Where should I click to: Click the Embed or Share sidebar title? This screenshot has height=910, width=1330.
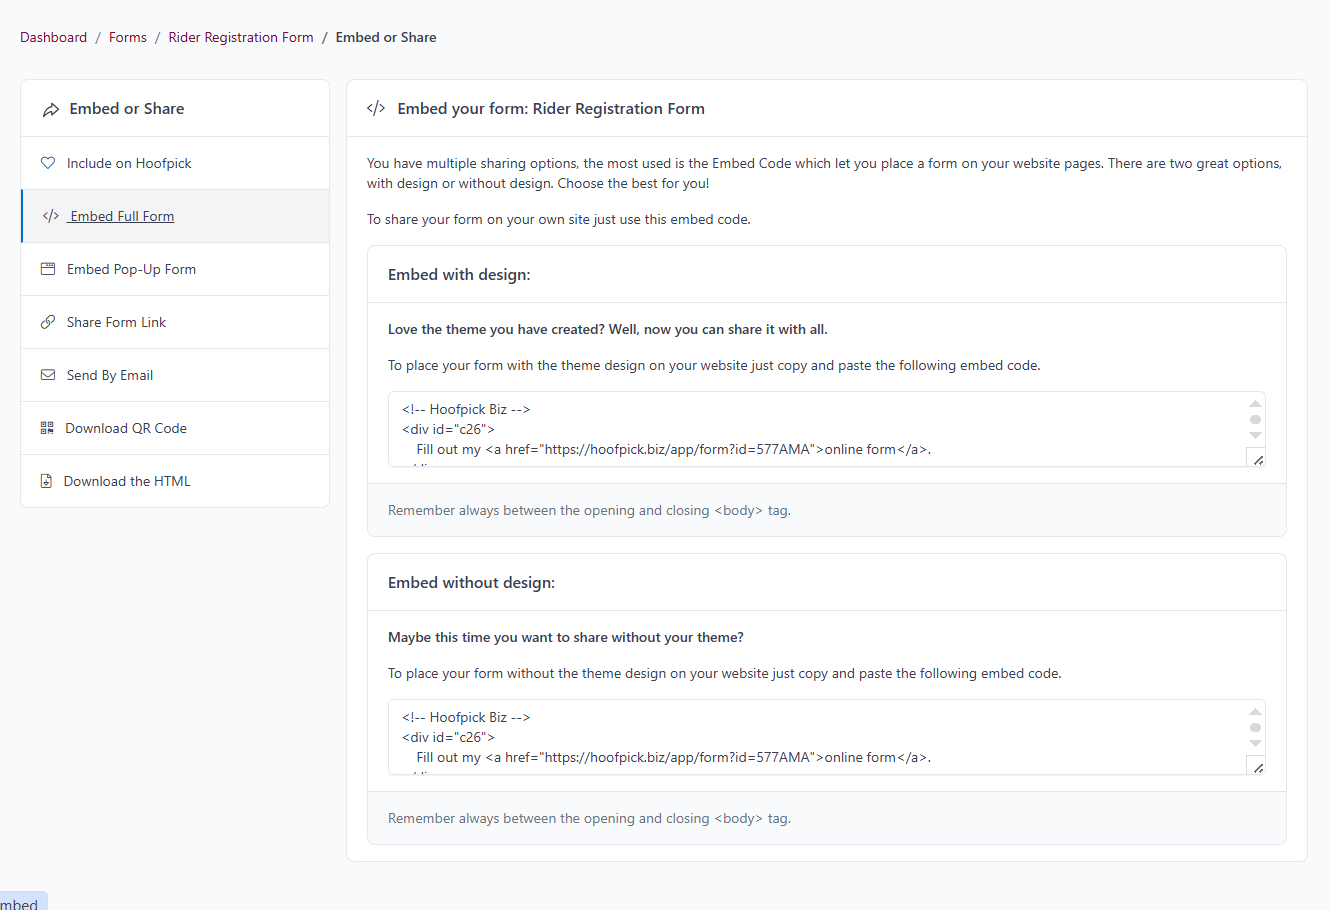127,108
